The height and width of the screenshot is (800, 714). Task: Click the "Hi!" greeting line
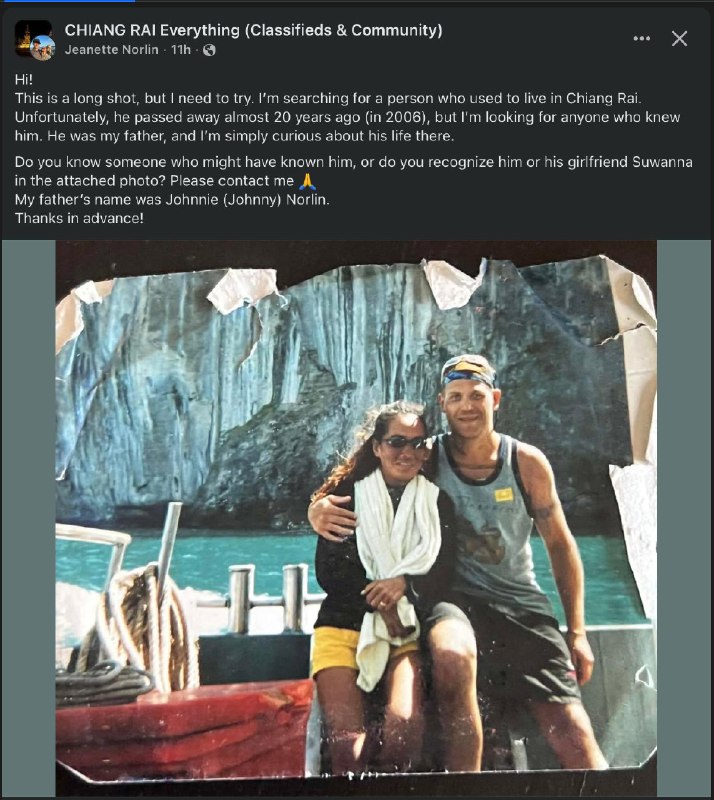pos(23,79)
